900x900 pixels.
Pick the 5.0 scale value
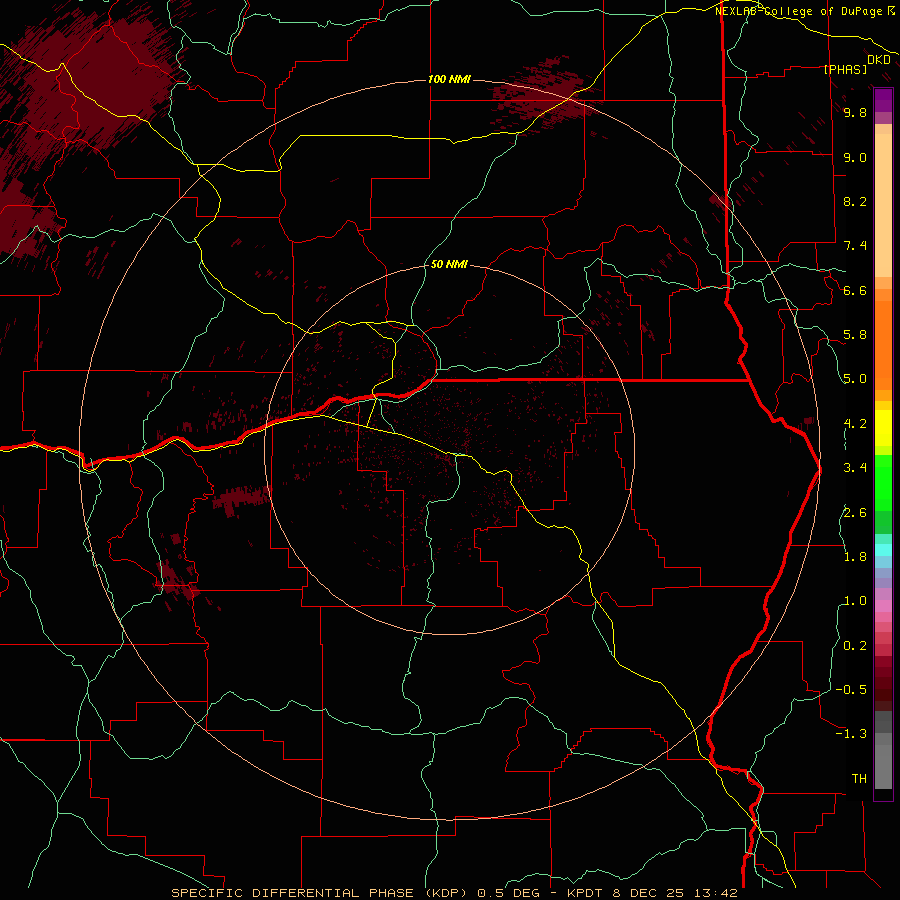click(855, 379)
